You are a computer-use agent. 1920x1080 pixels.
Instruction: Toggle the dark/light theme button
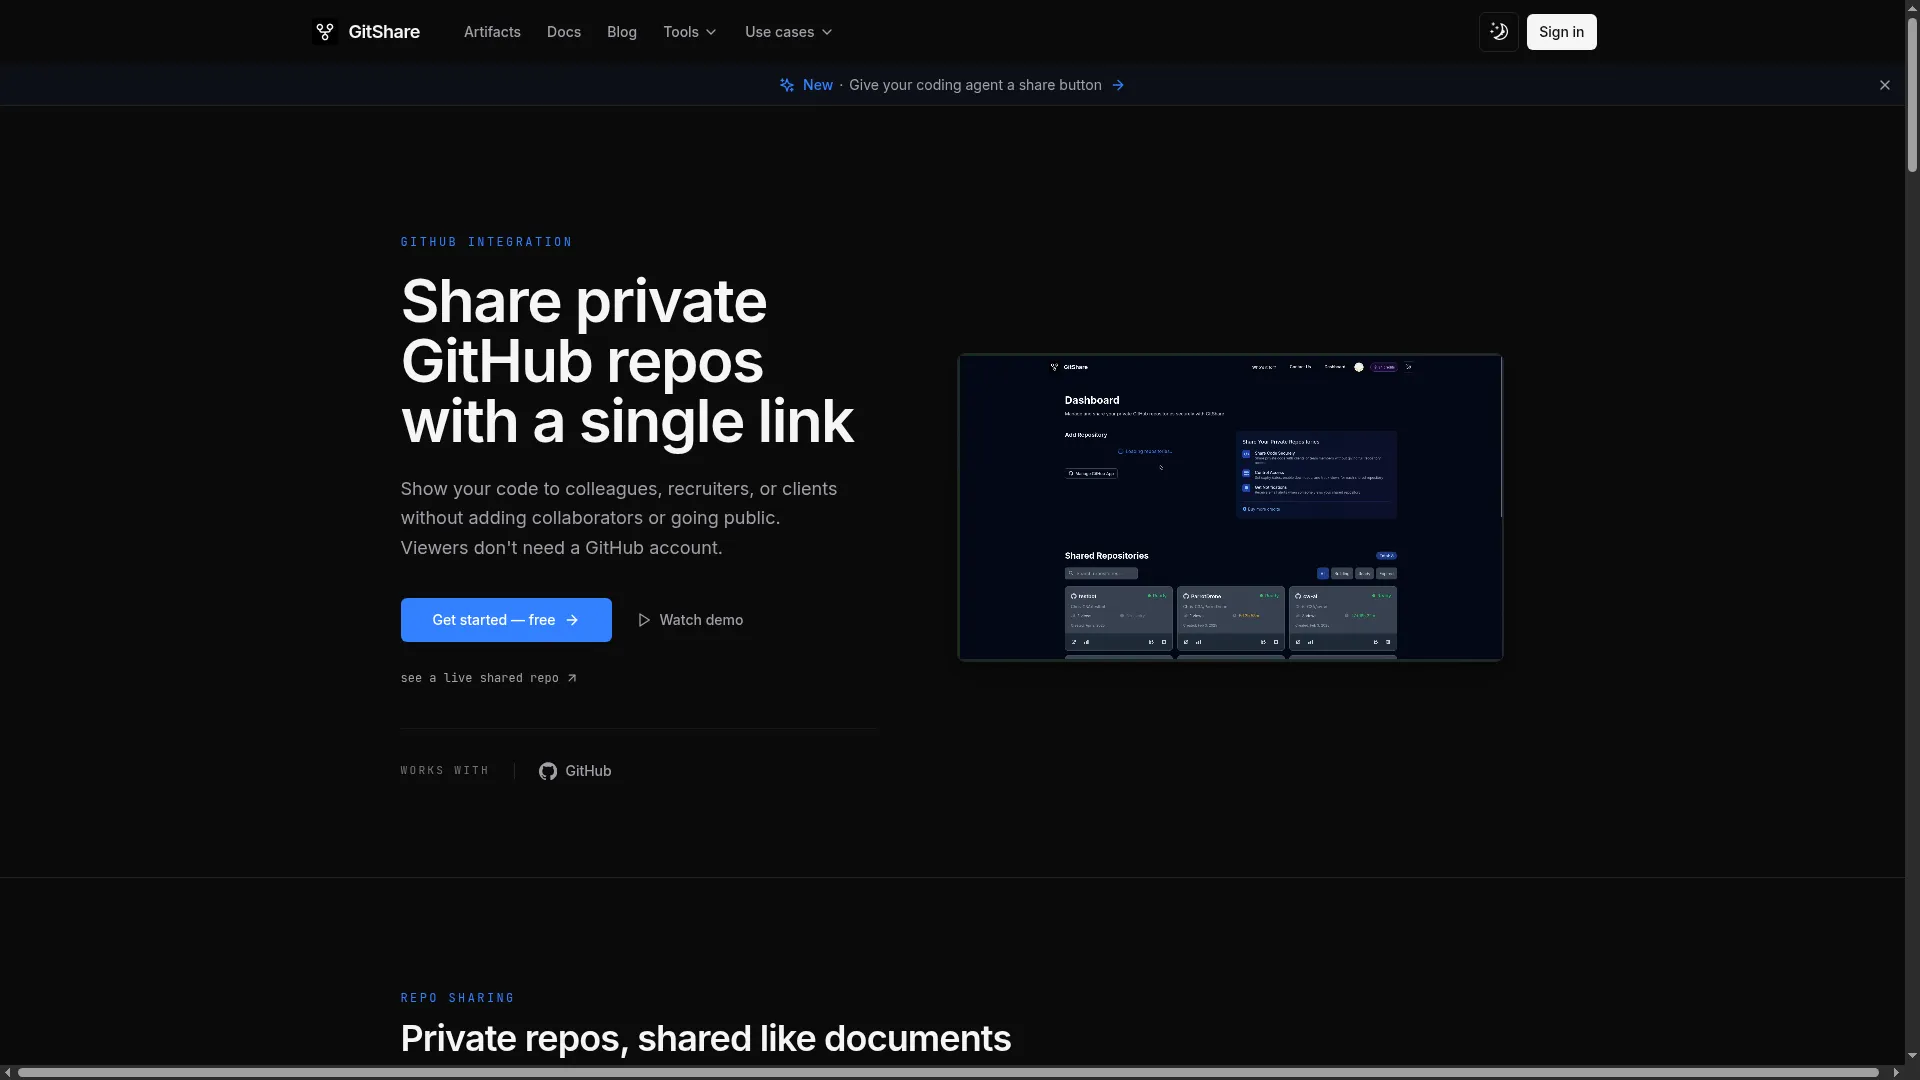point(1499,32)
